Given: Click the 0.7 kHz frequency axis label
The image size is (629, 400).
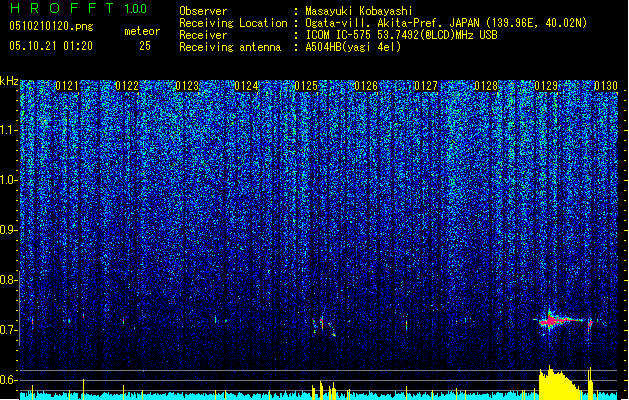Looking at the screenshot, I should coord(8,330).
